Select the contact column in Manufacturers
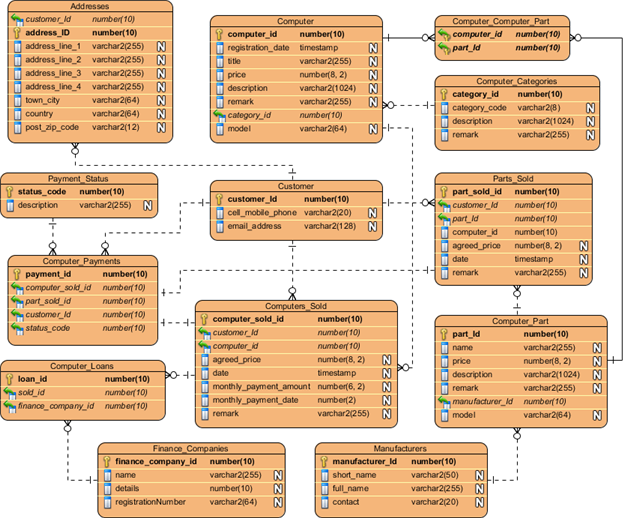 click(345, 502)
